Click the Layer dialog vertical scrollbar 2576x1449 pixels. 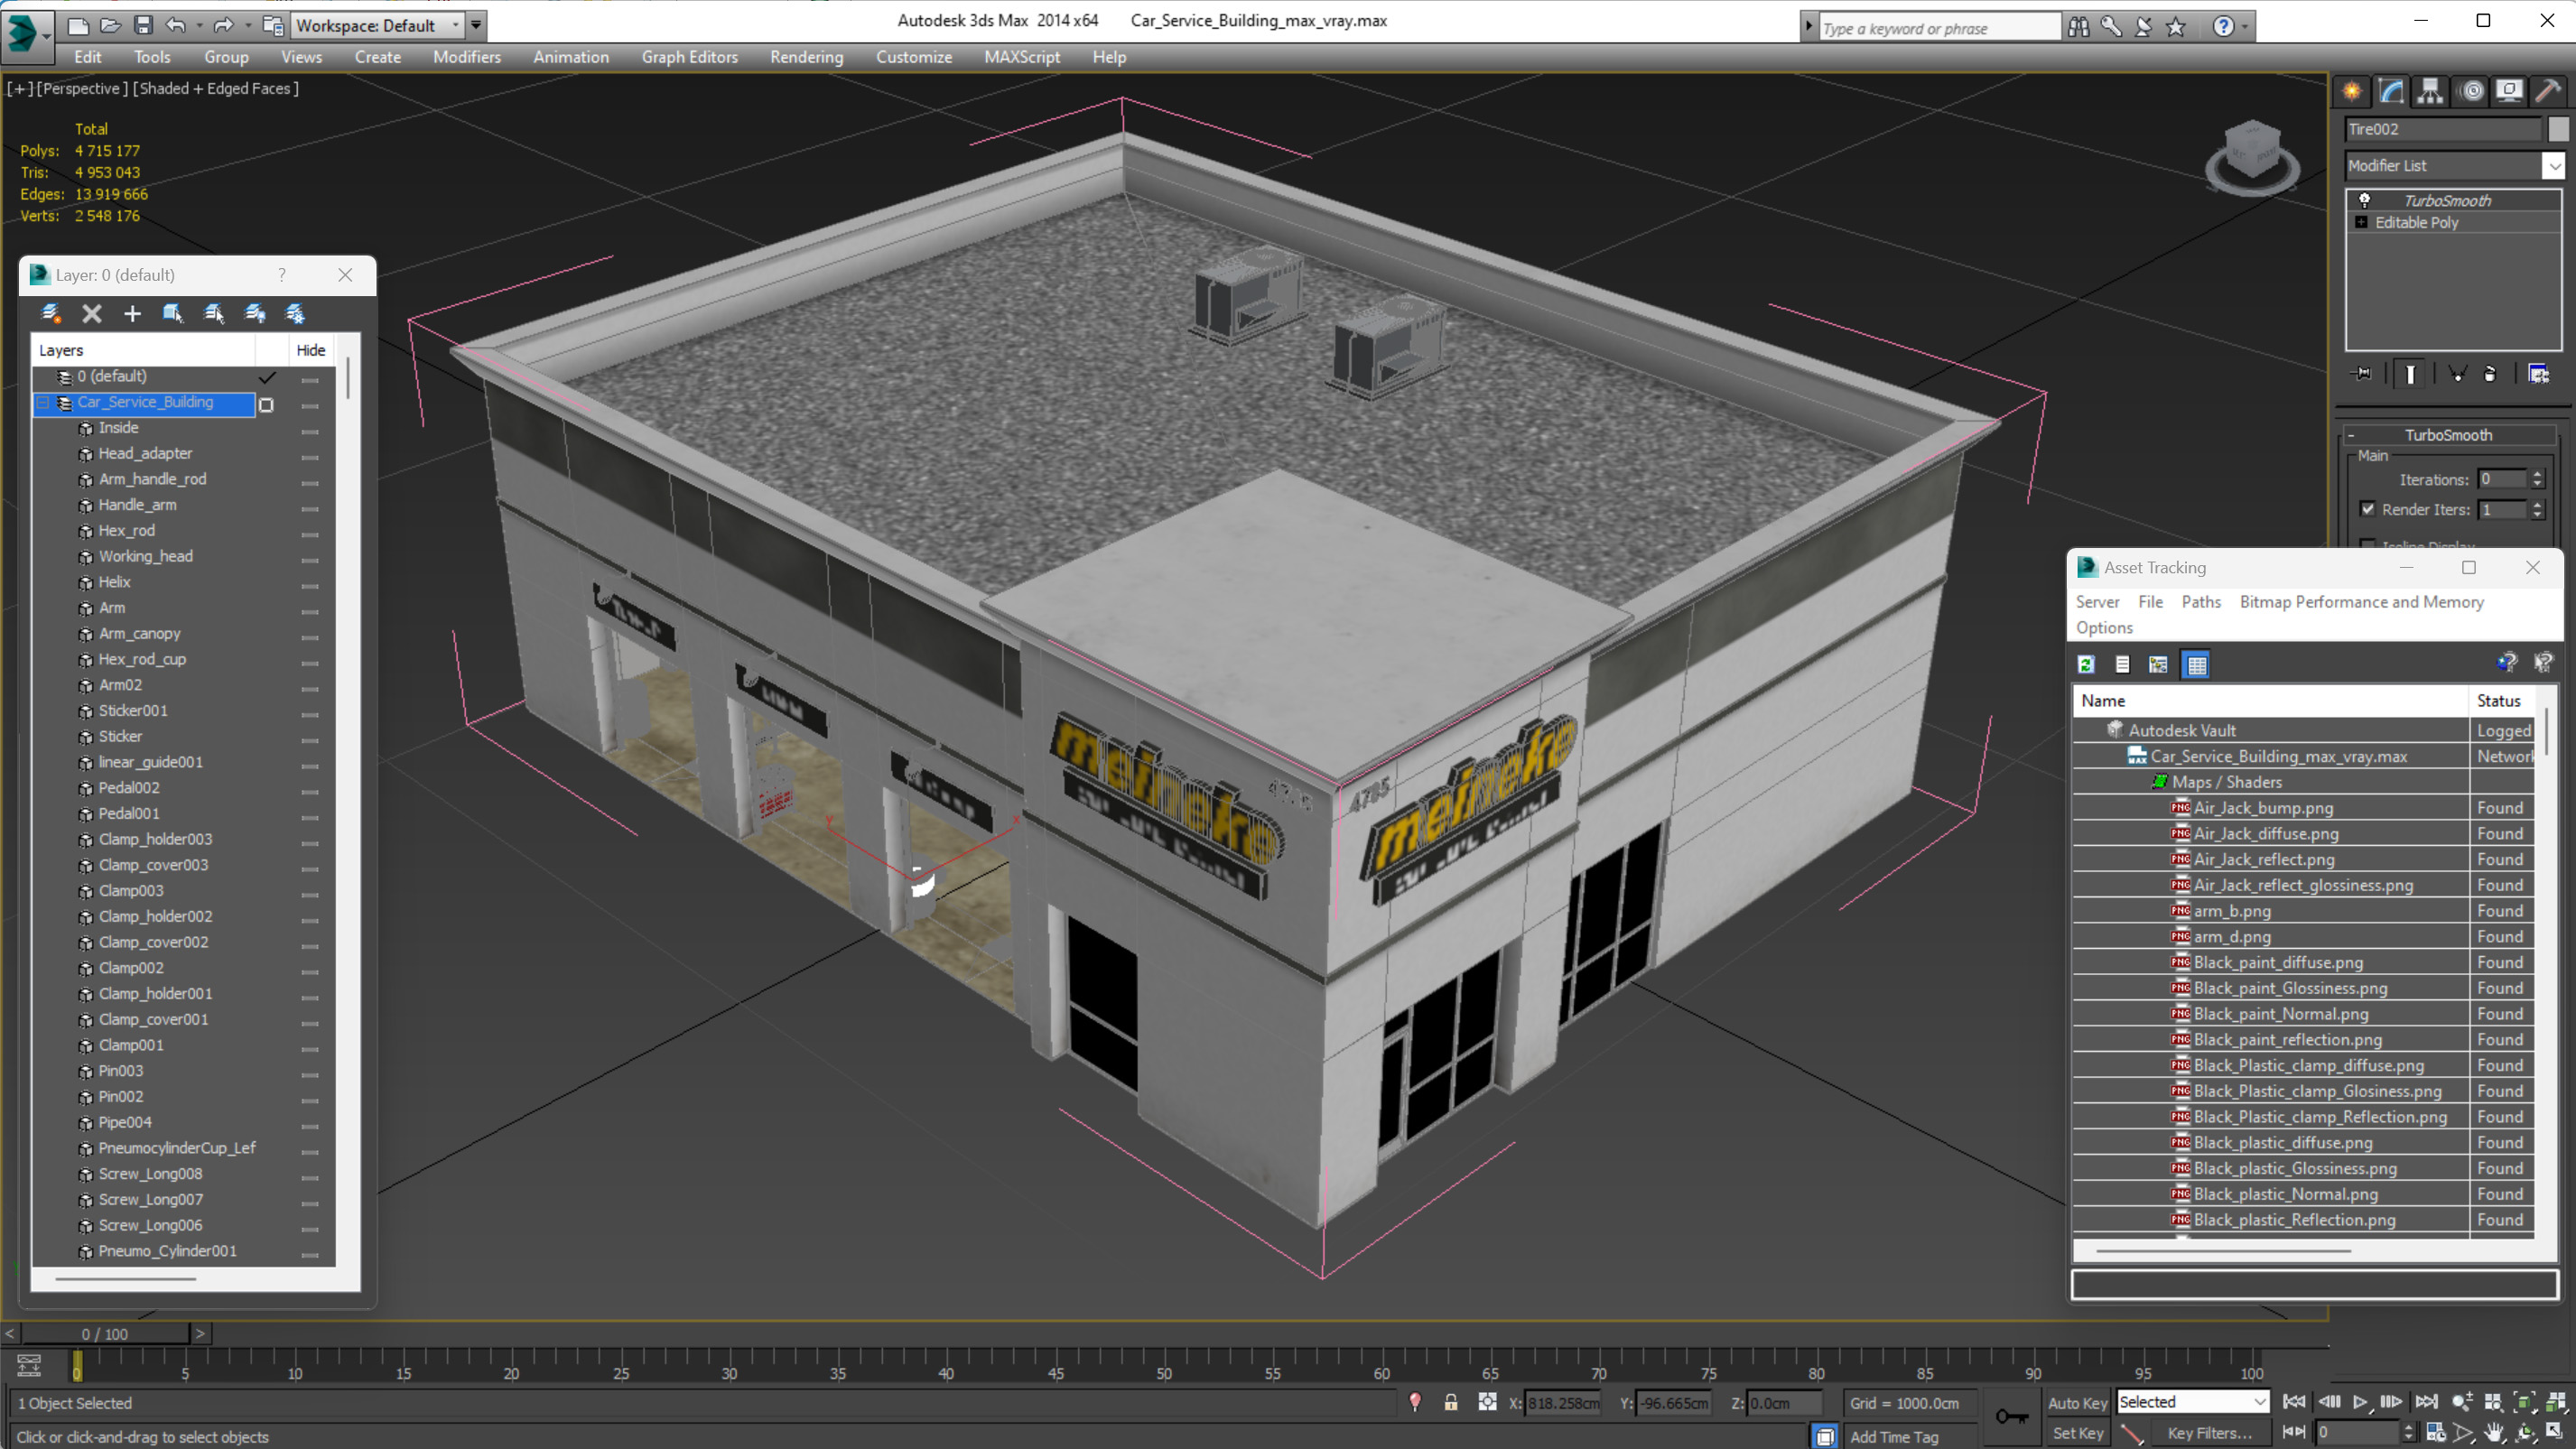pyautogui.click(x=348, y=380)
